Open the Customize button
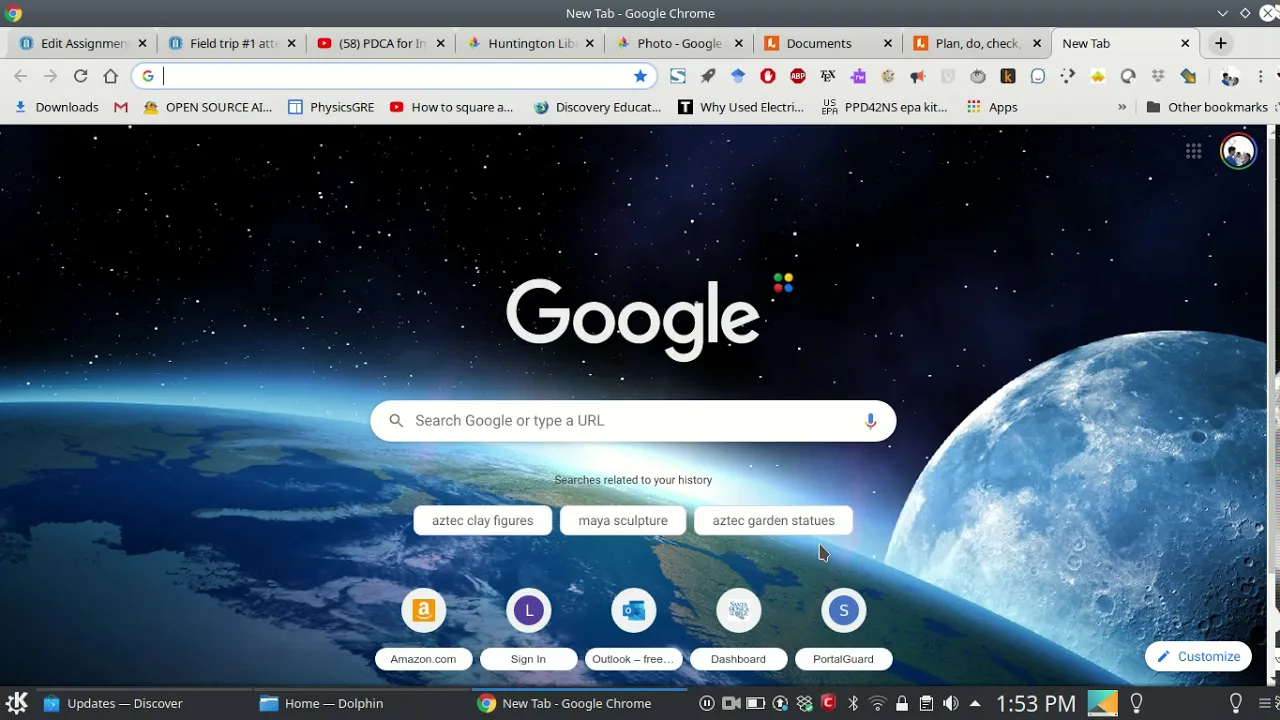The width and height of the screenshot is (1280, 720). tap(1198, 656)
